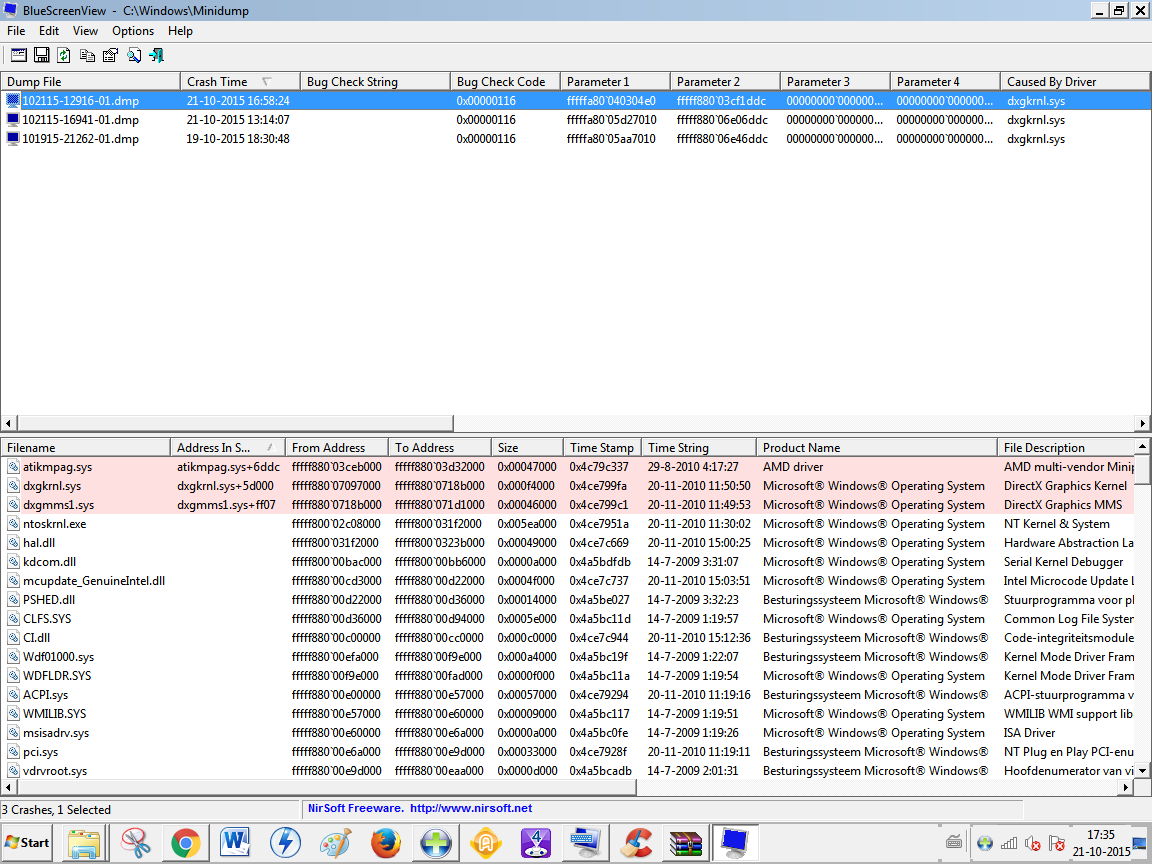Launch the Snipping Tool from the taskbar
Screen dimensions: 1152x864
136,842
